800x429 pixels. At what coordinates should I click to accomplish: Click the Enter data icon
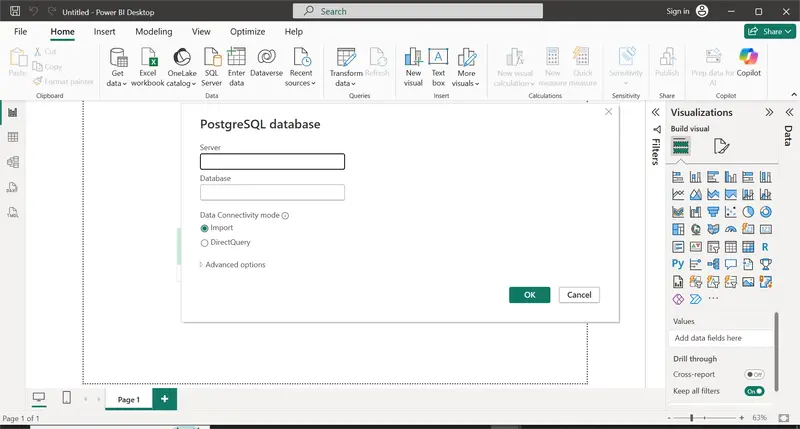coord(236,67)
